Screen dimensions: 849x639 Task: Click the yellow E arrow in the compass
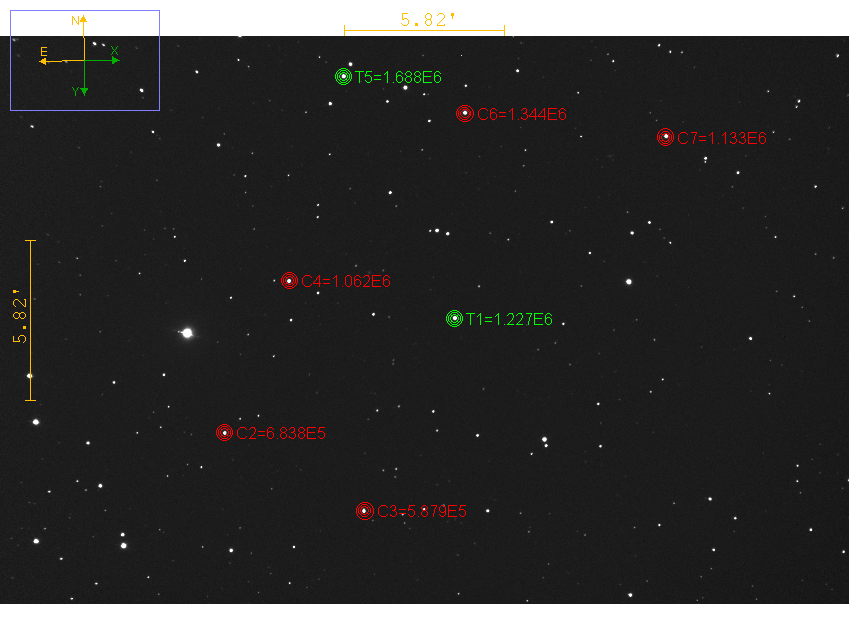click(x=45, y=60)
